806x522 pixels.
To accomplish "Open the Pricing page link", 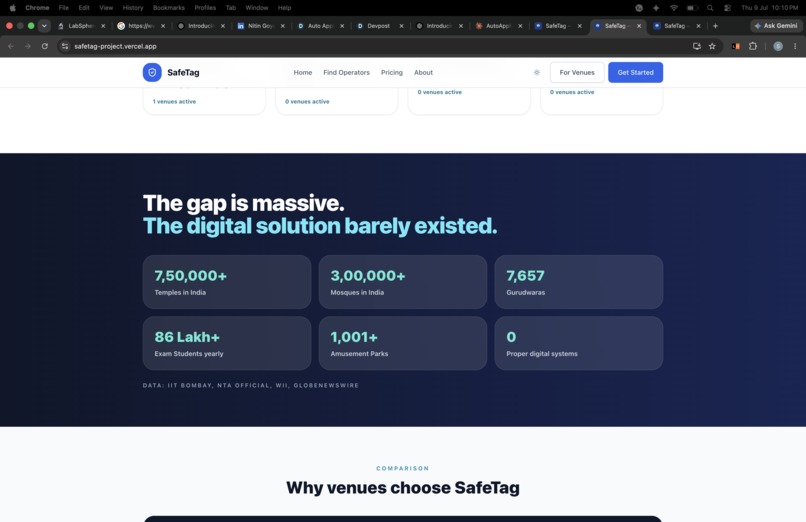I will pos(392,72).
